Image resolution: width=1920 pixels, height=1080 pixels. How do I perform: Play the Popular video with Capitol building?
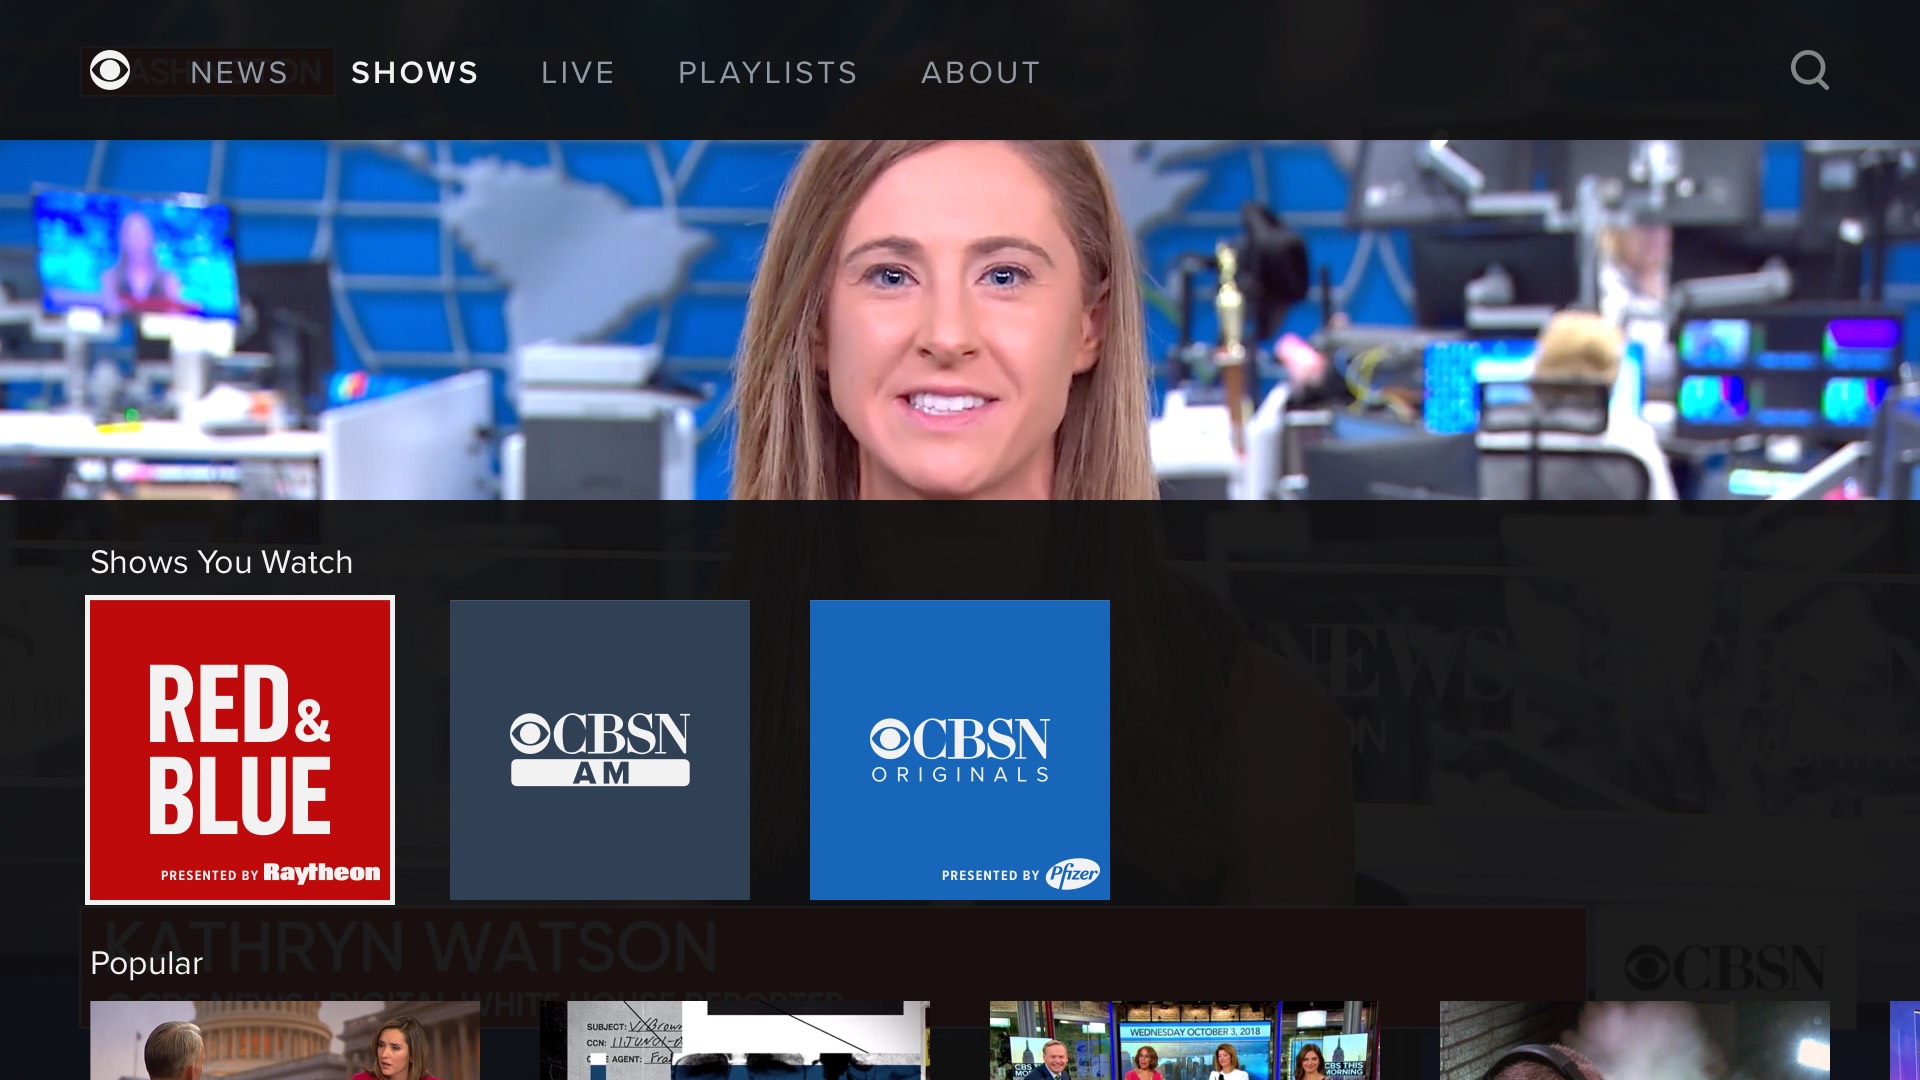[x=285, y=1042]
